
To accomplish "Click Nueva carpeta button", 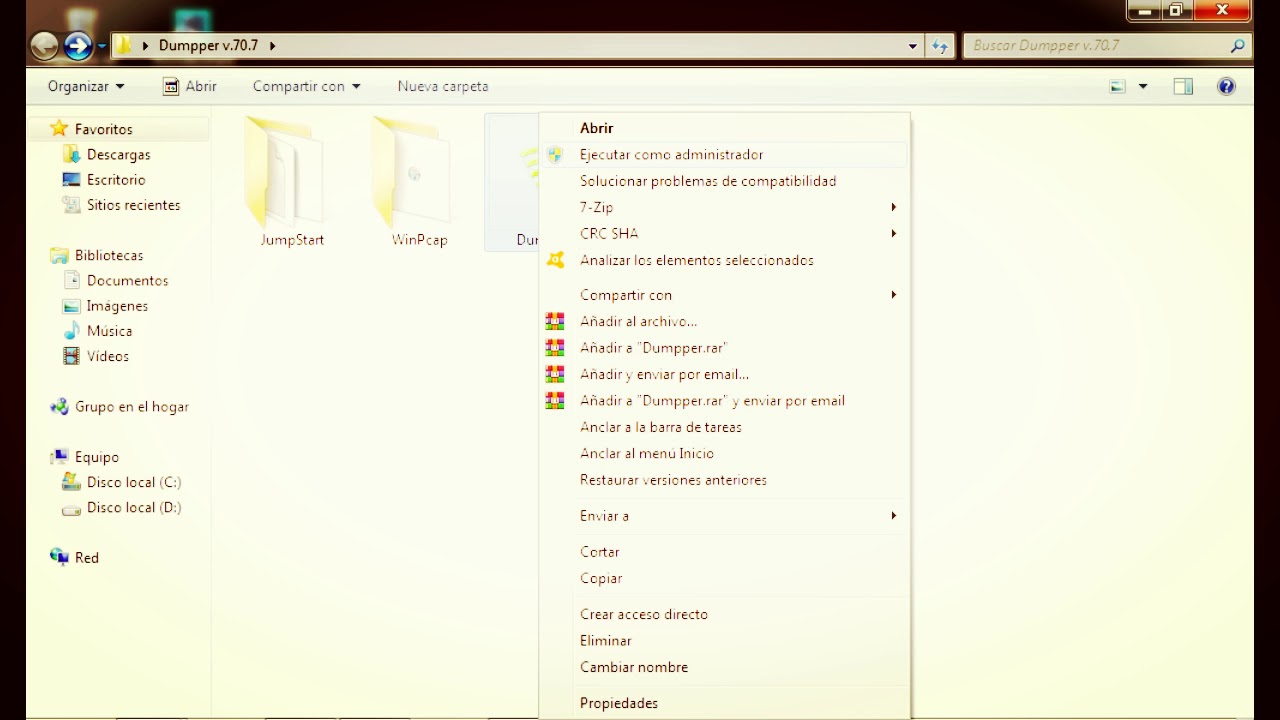I will (443, 86).
